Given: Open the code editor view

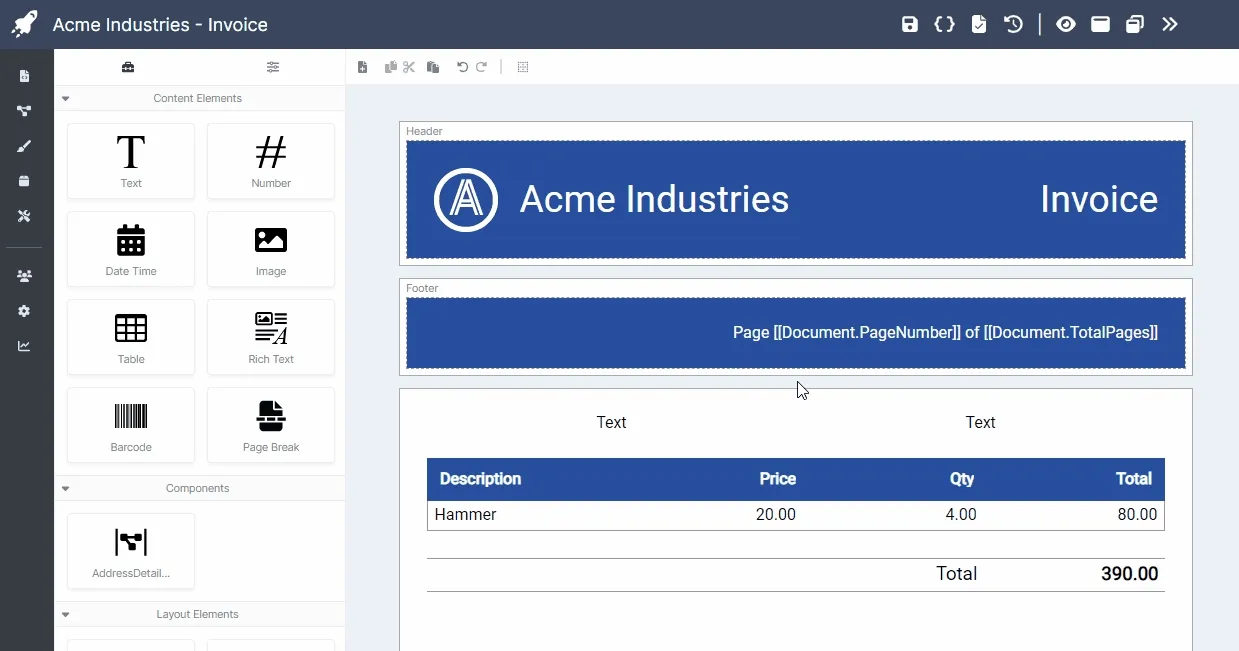Looking at the screenshot, I should pyautogui.click(x=945, y=24).
